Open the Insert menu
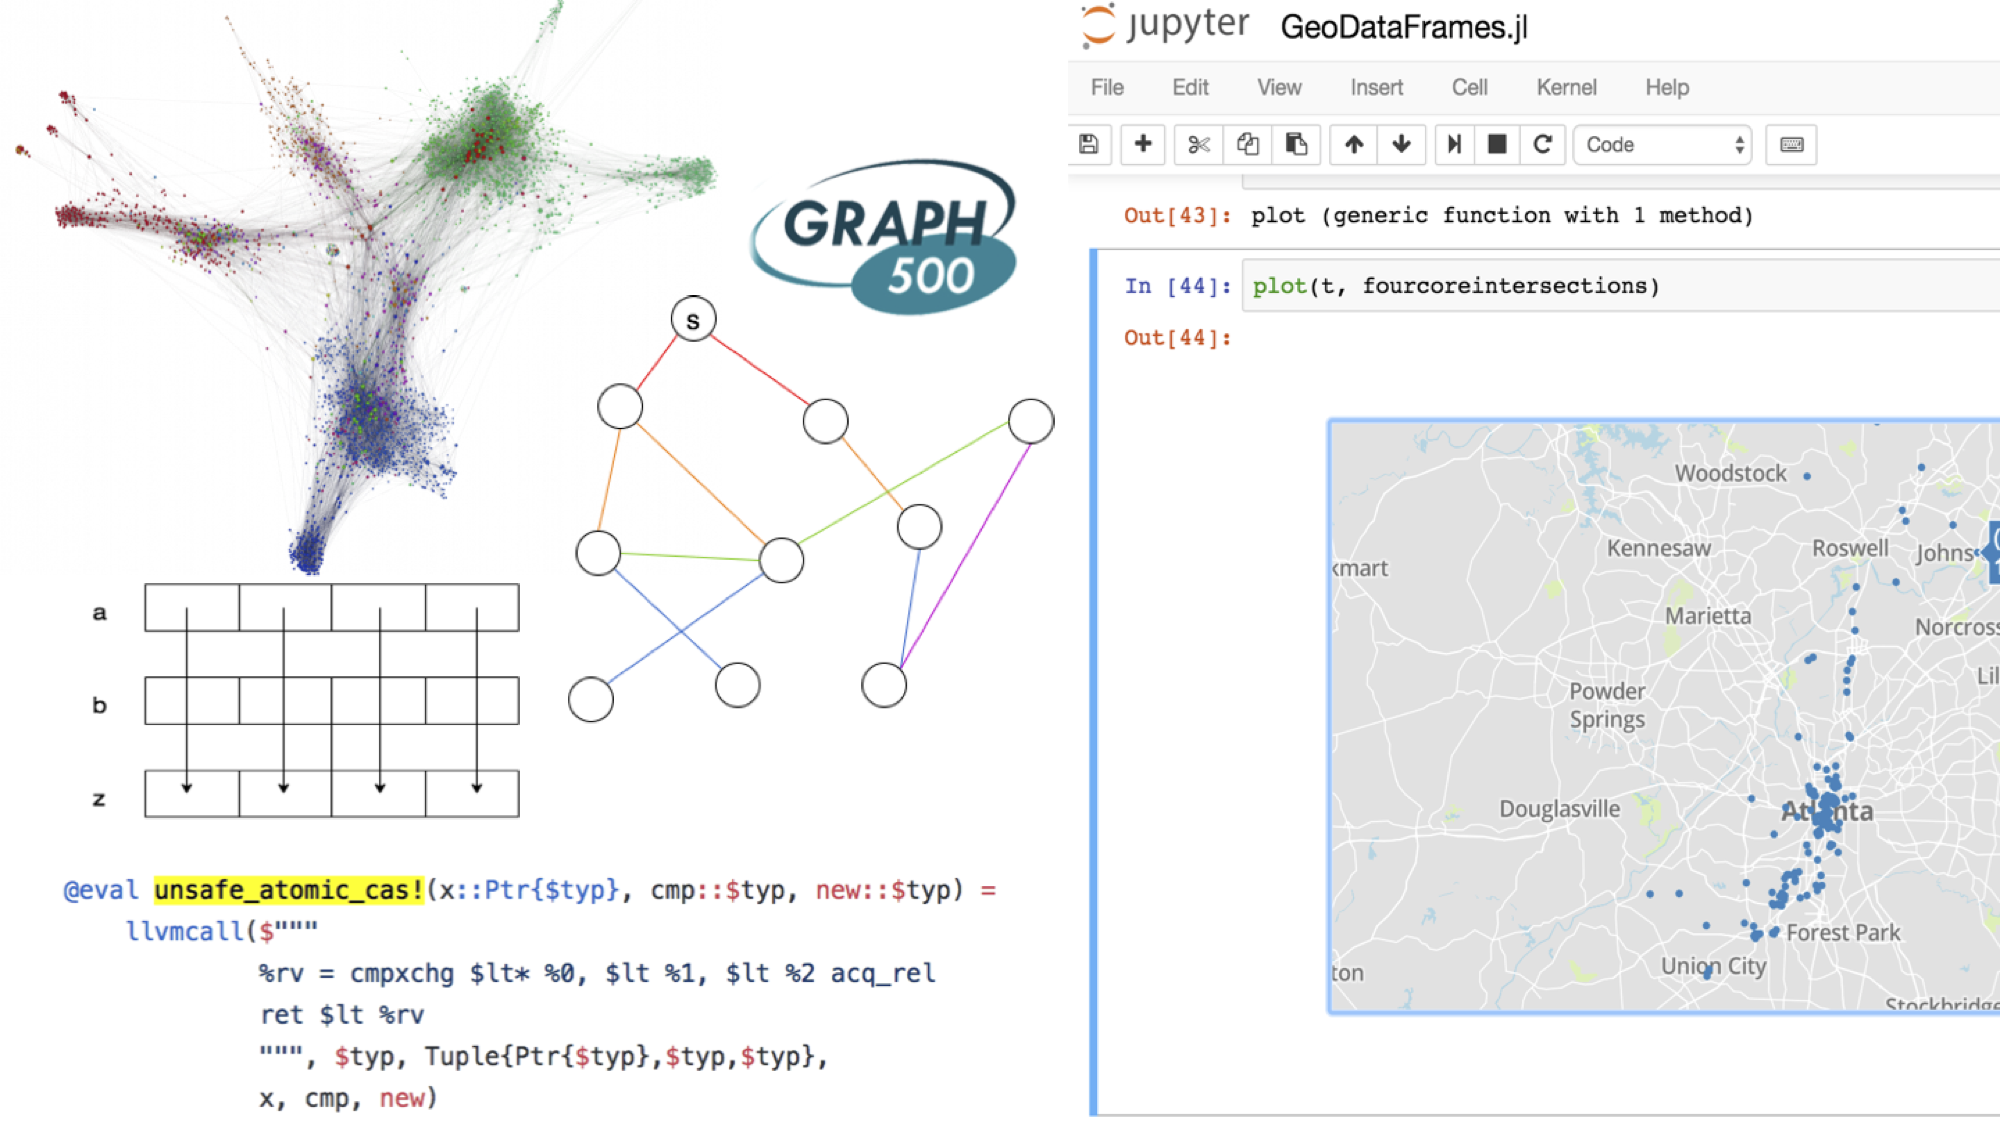2000x1125 pixels. (x=1376, y=88)
